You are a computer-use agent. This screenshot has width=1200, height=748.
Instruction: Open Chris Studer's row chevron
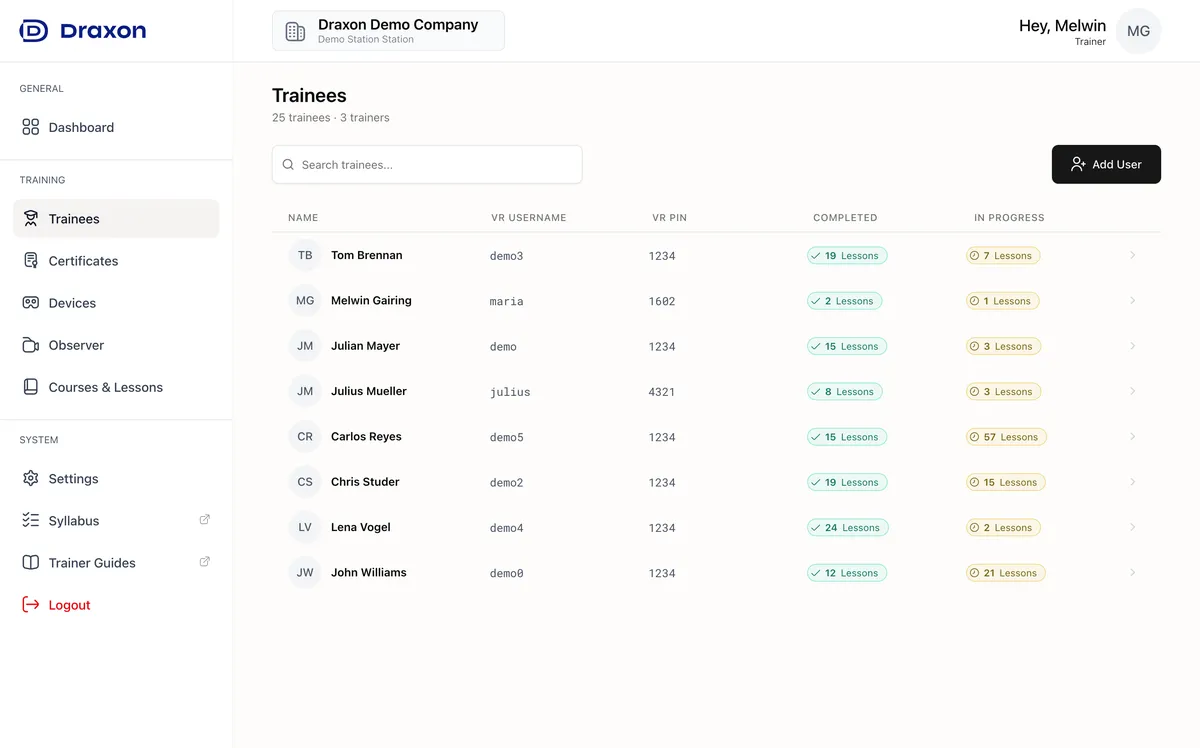[x=1132, y=482]
